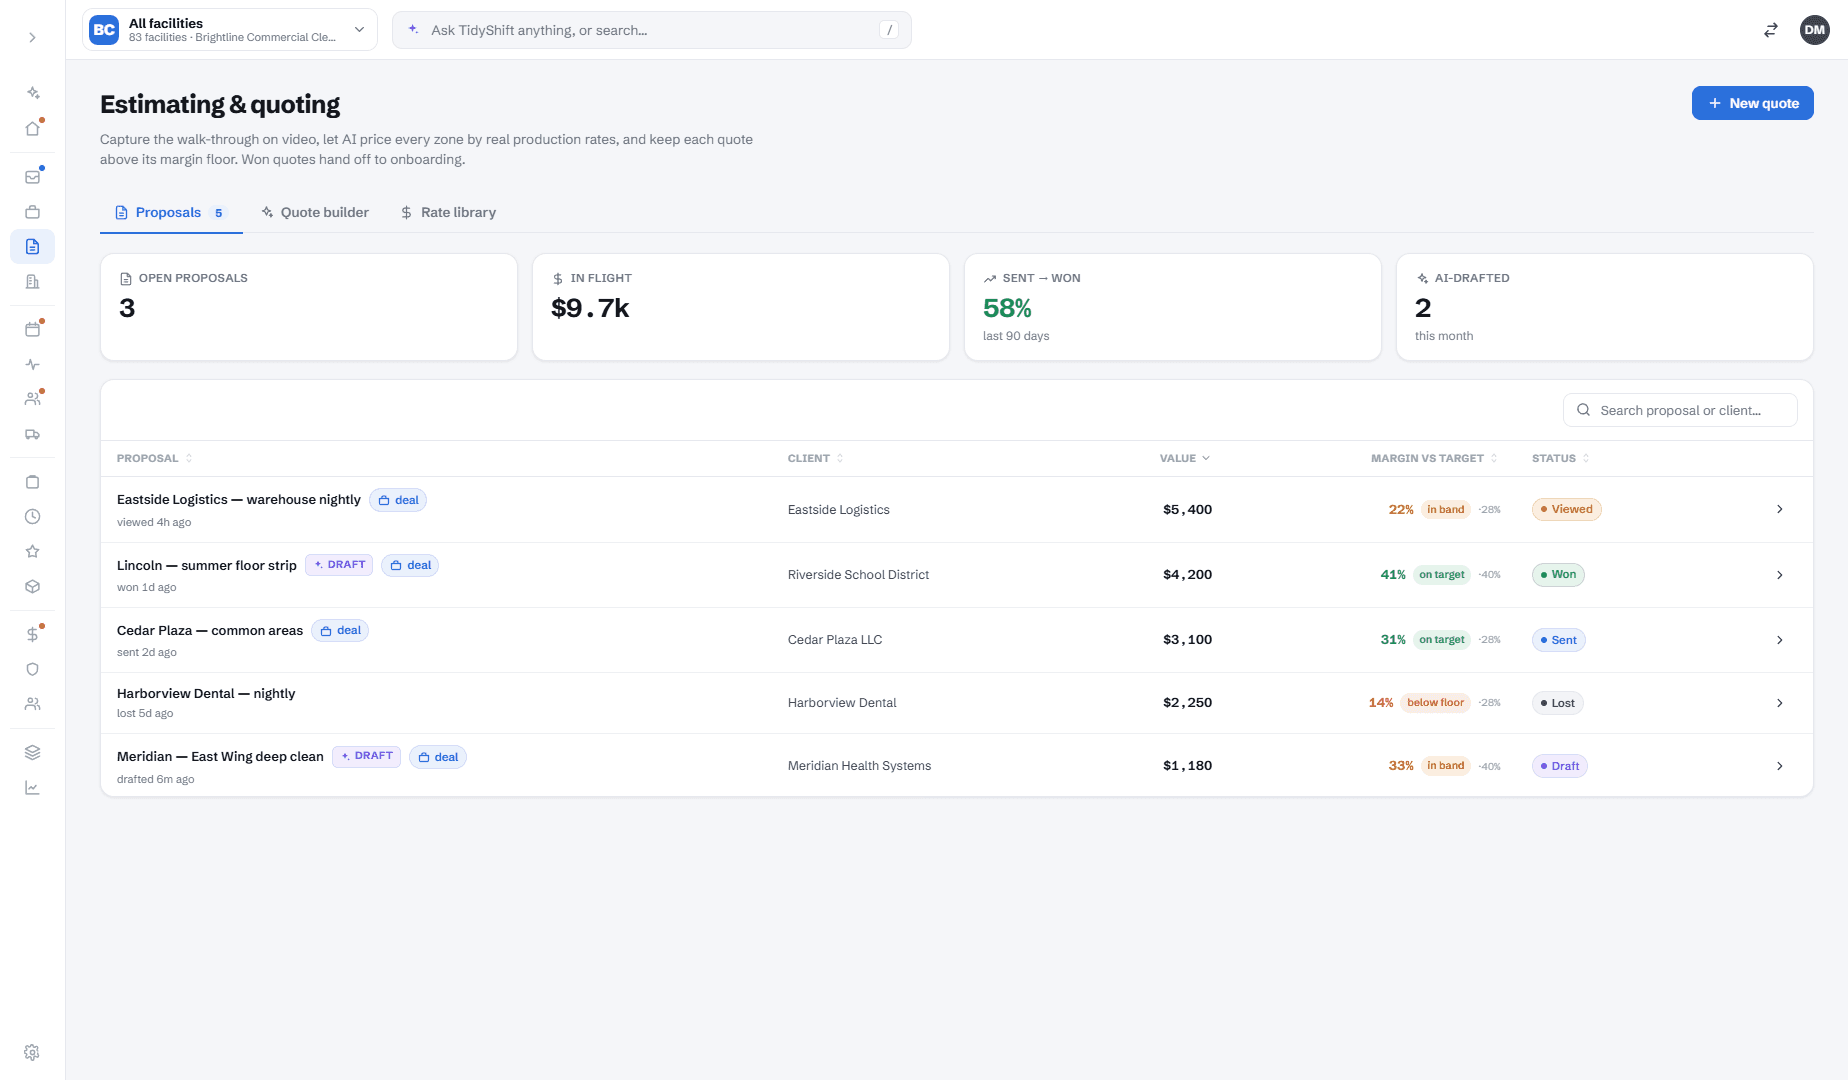Image resolution: width=1848 pixels, height=1080 pixels.
Task: Select the highlighted document icon in sidebar
Action: pyautogui.click(x=32, y=247)
